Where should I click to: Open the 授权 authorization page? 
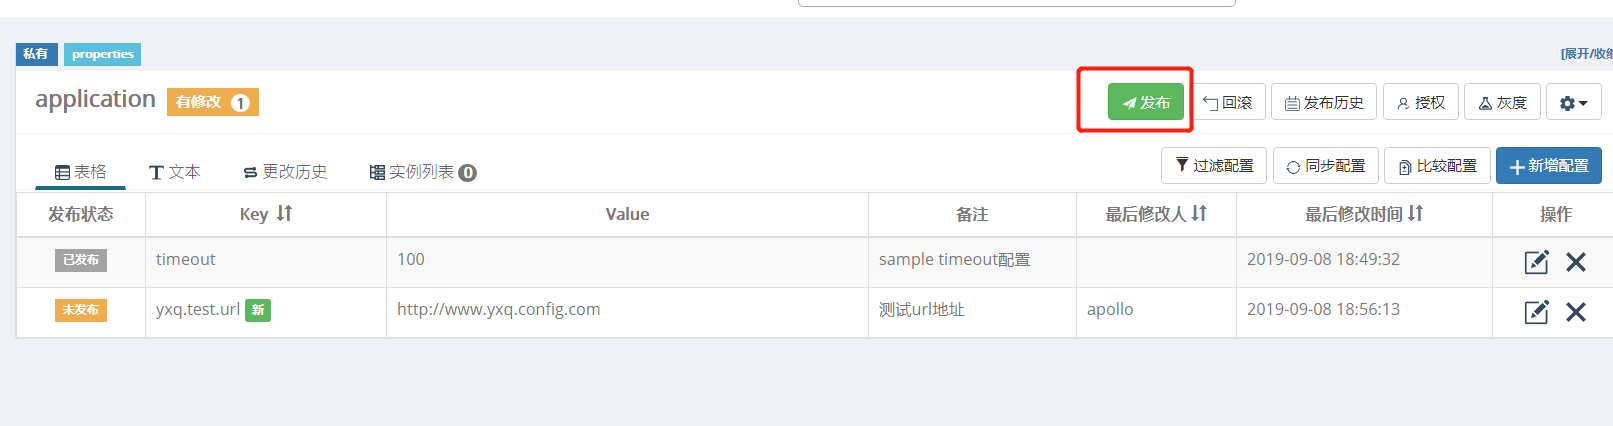[1421, 102]
